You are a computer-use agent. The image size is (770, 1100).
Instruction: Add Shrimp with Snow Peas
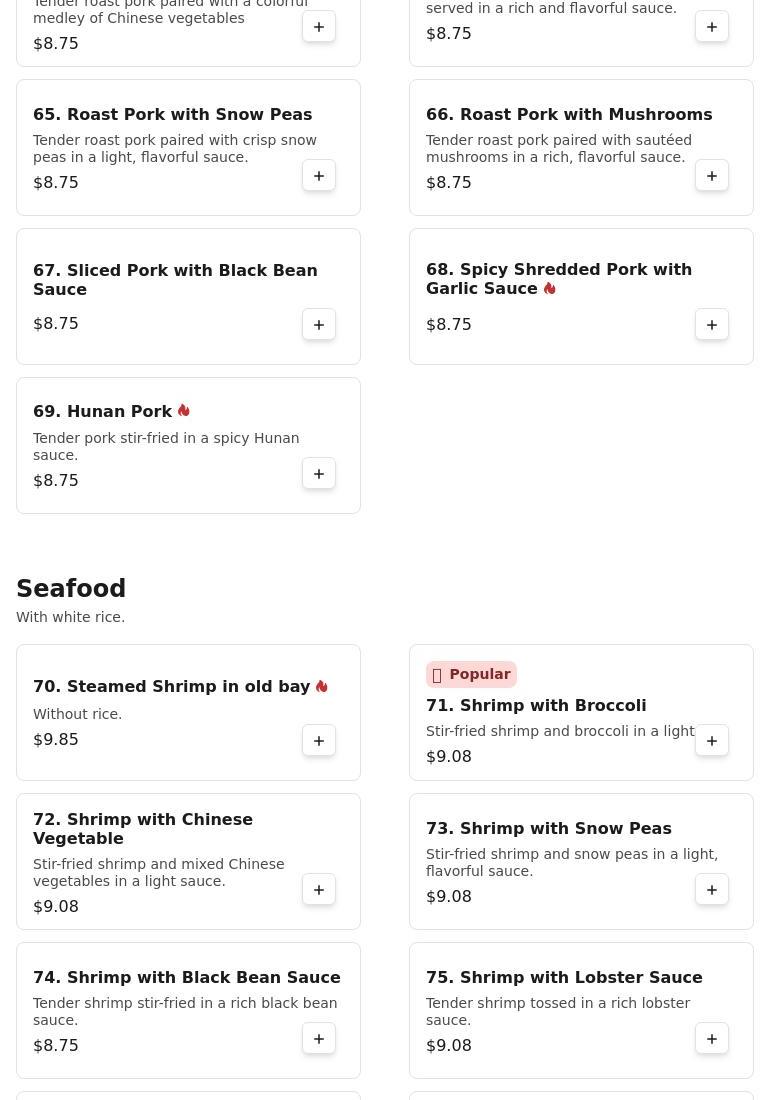[x=711, y=890]
